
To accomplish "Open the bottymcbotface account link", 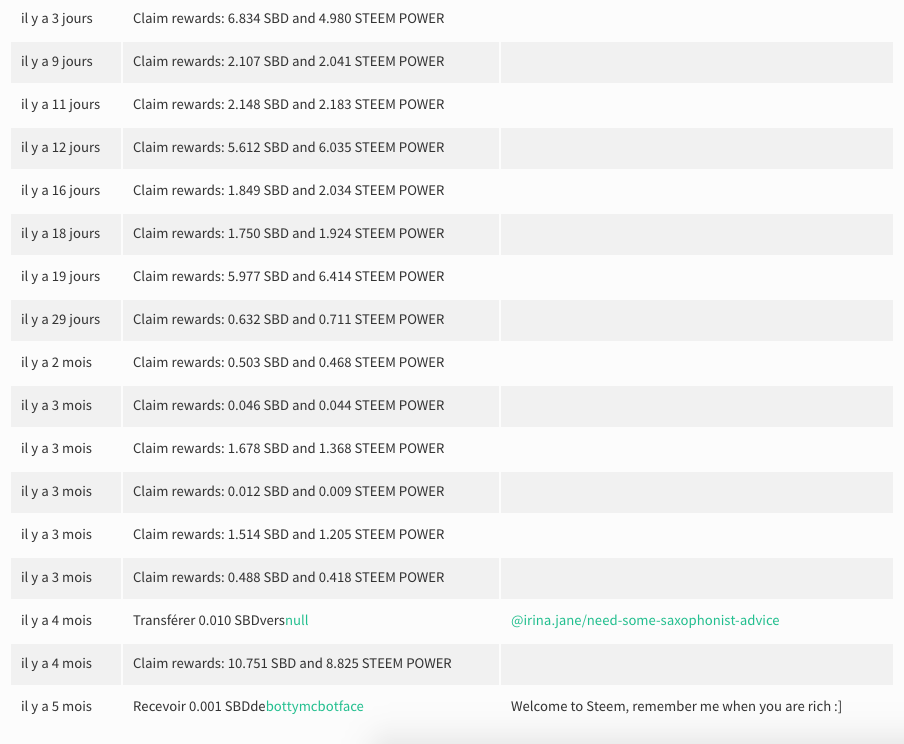I will pos(315,707).
